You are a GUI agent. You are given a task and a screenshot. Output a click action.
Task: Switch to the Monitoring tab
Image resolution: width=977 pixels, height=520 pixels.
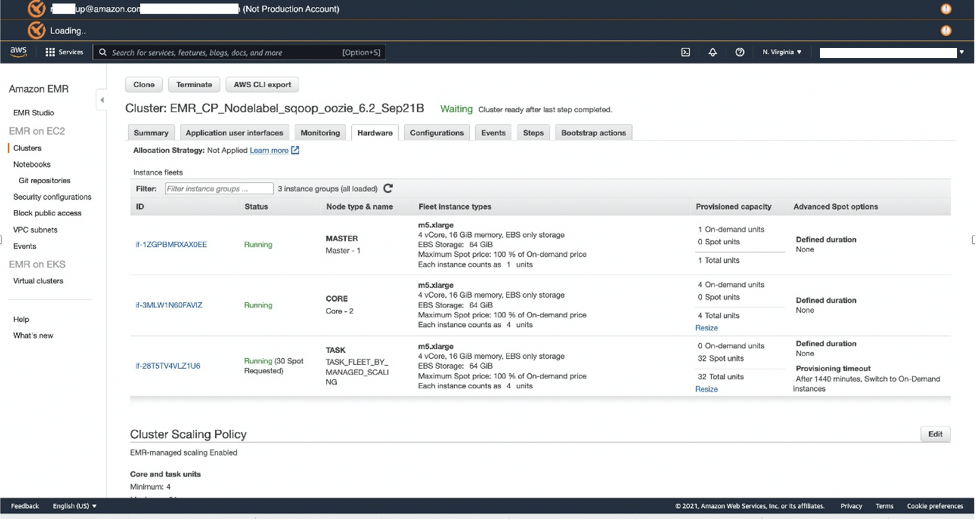pos(320,133)
